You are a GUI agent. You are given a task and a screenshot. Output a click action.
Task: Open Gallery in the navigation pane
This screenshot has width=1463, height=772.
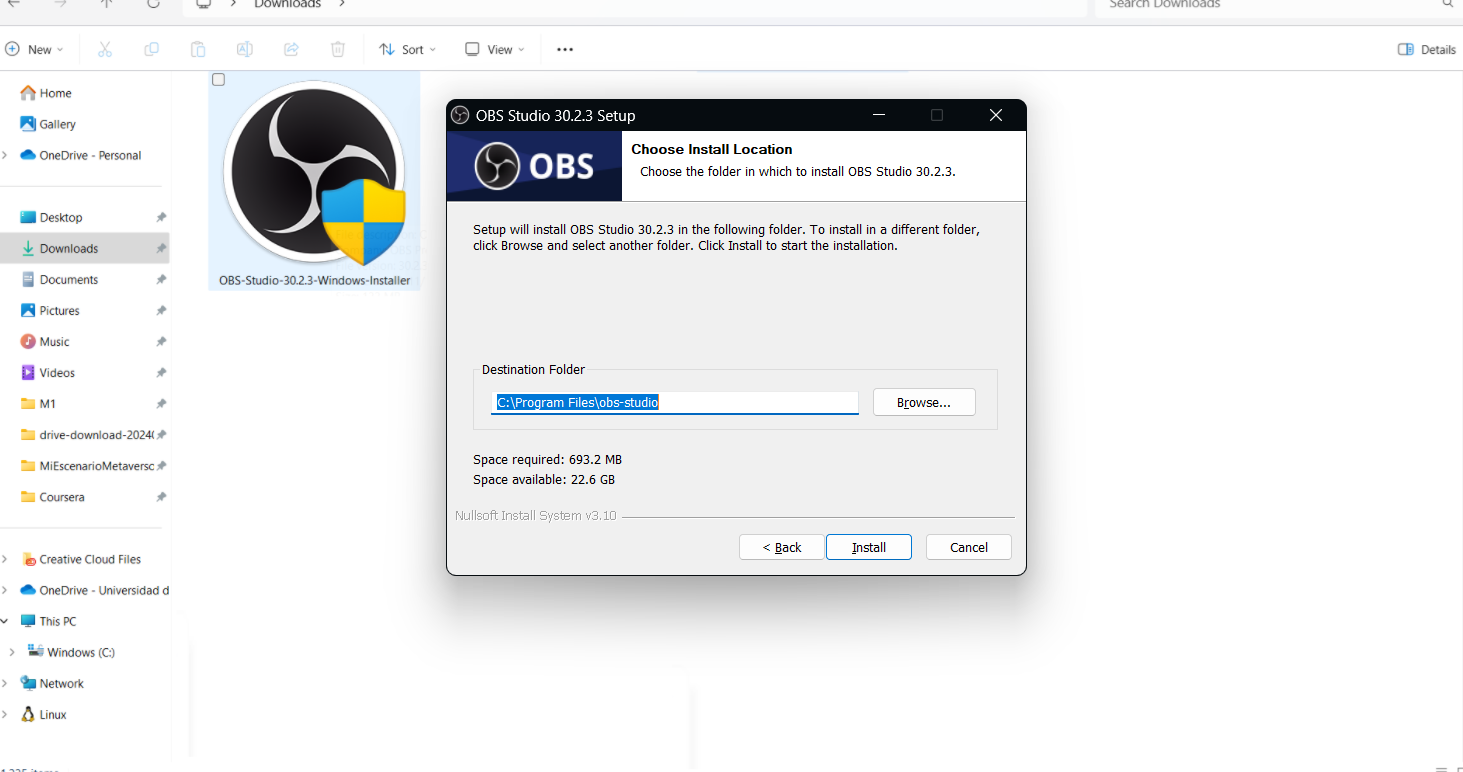[x=48, y=124]
